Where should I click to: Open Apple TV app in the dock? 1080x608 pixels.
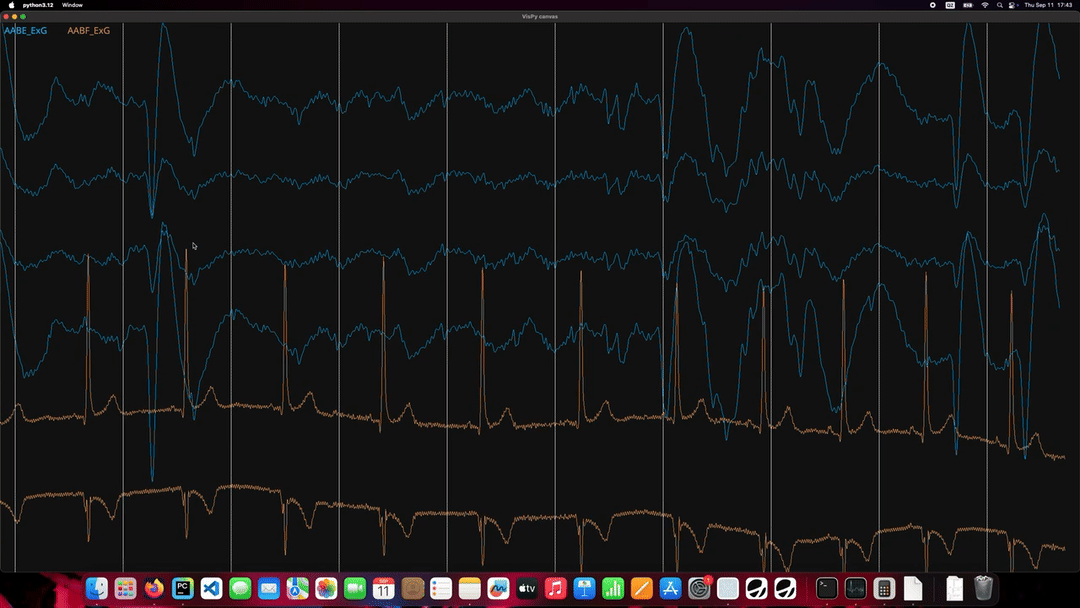coord(527,589)
